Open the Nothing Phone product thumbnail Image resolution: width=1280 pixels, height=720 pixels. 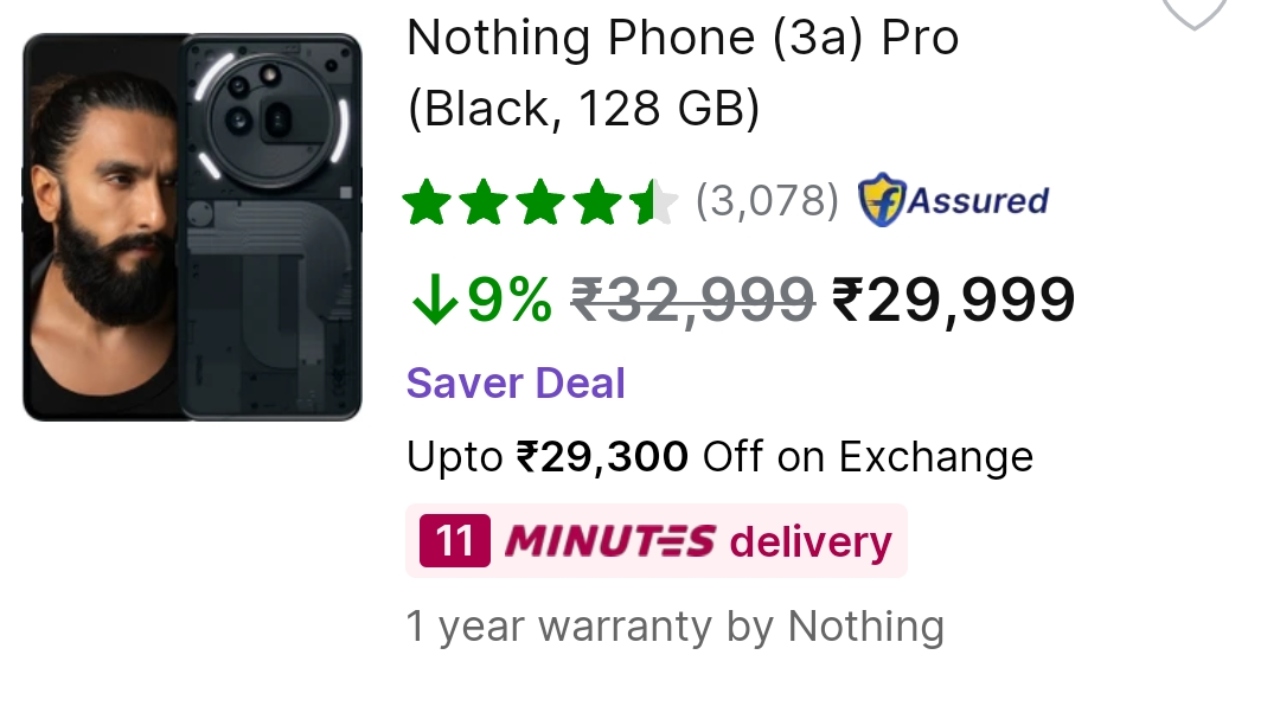click(x=192, y=227)
